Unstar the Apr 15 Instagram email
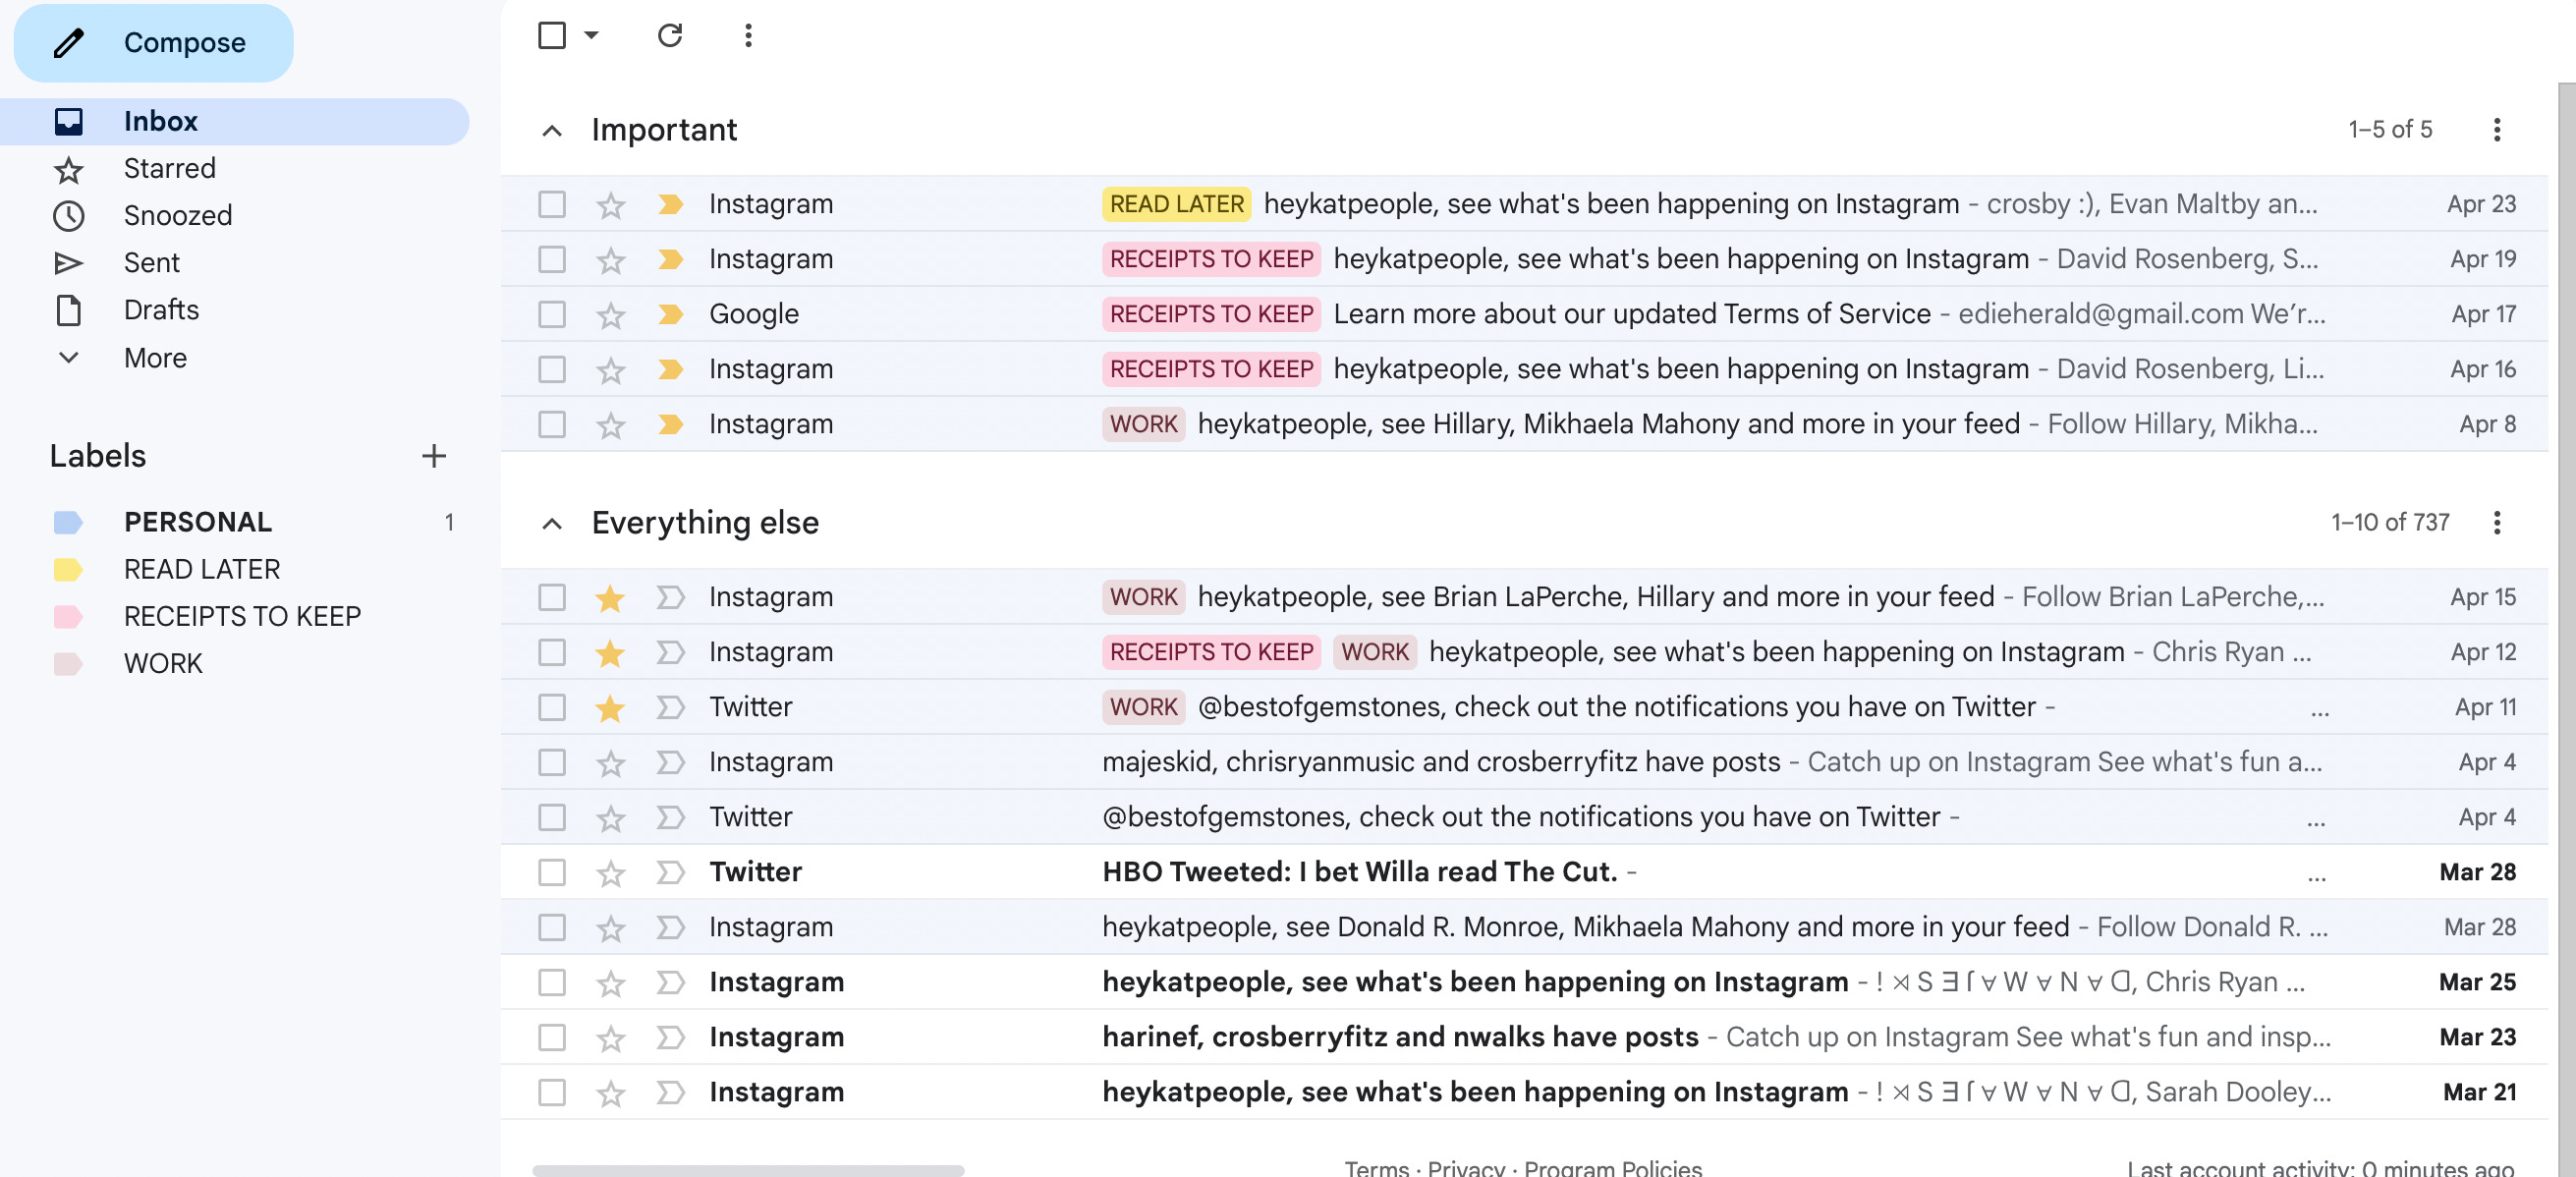 tap(610, 597)
